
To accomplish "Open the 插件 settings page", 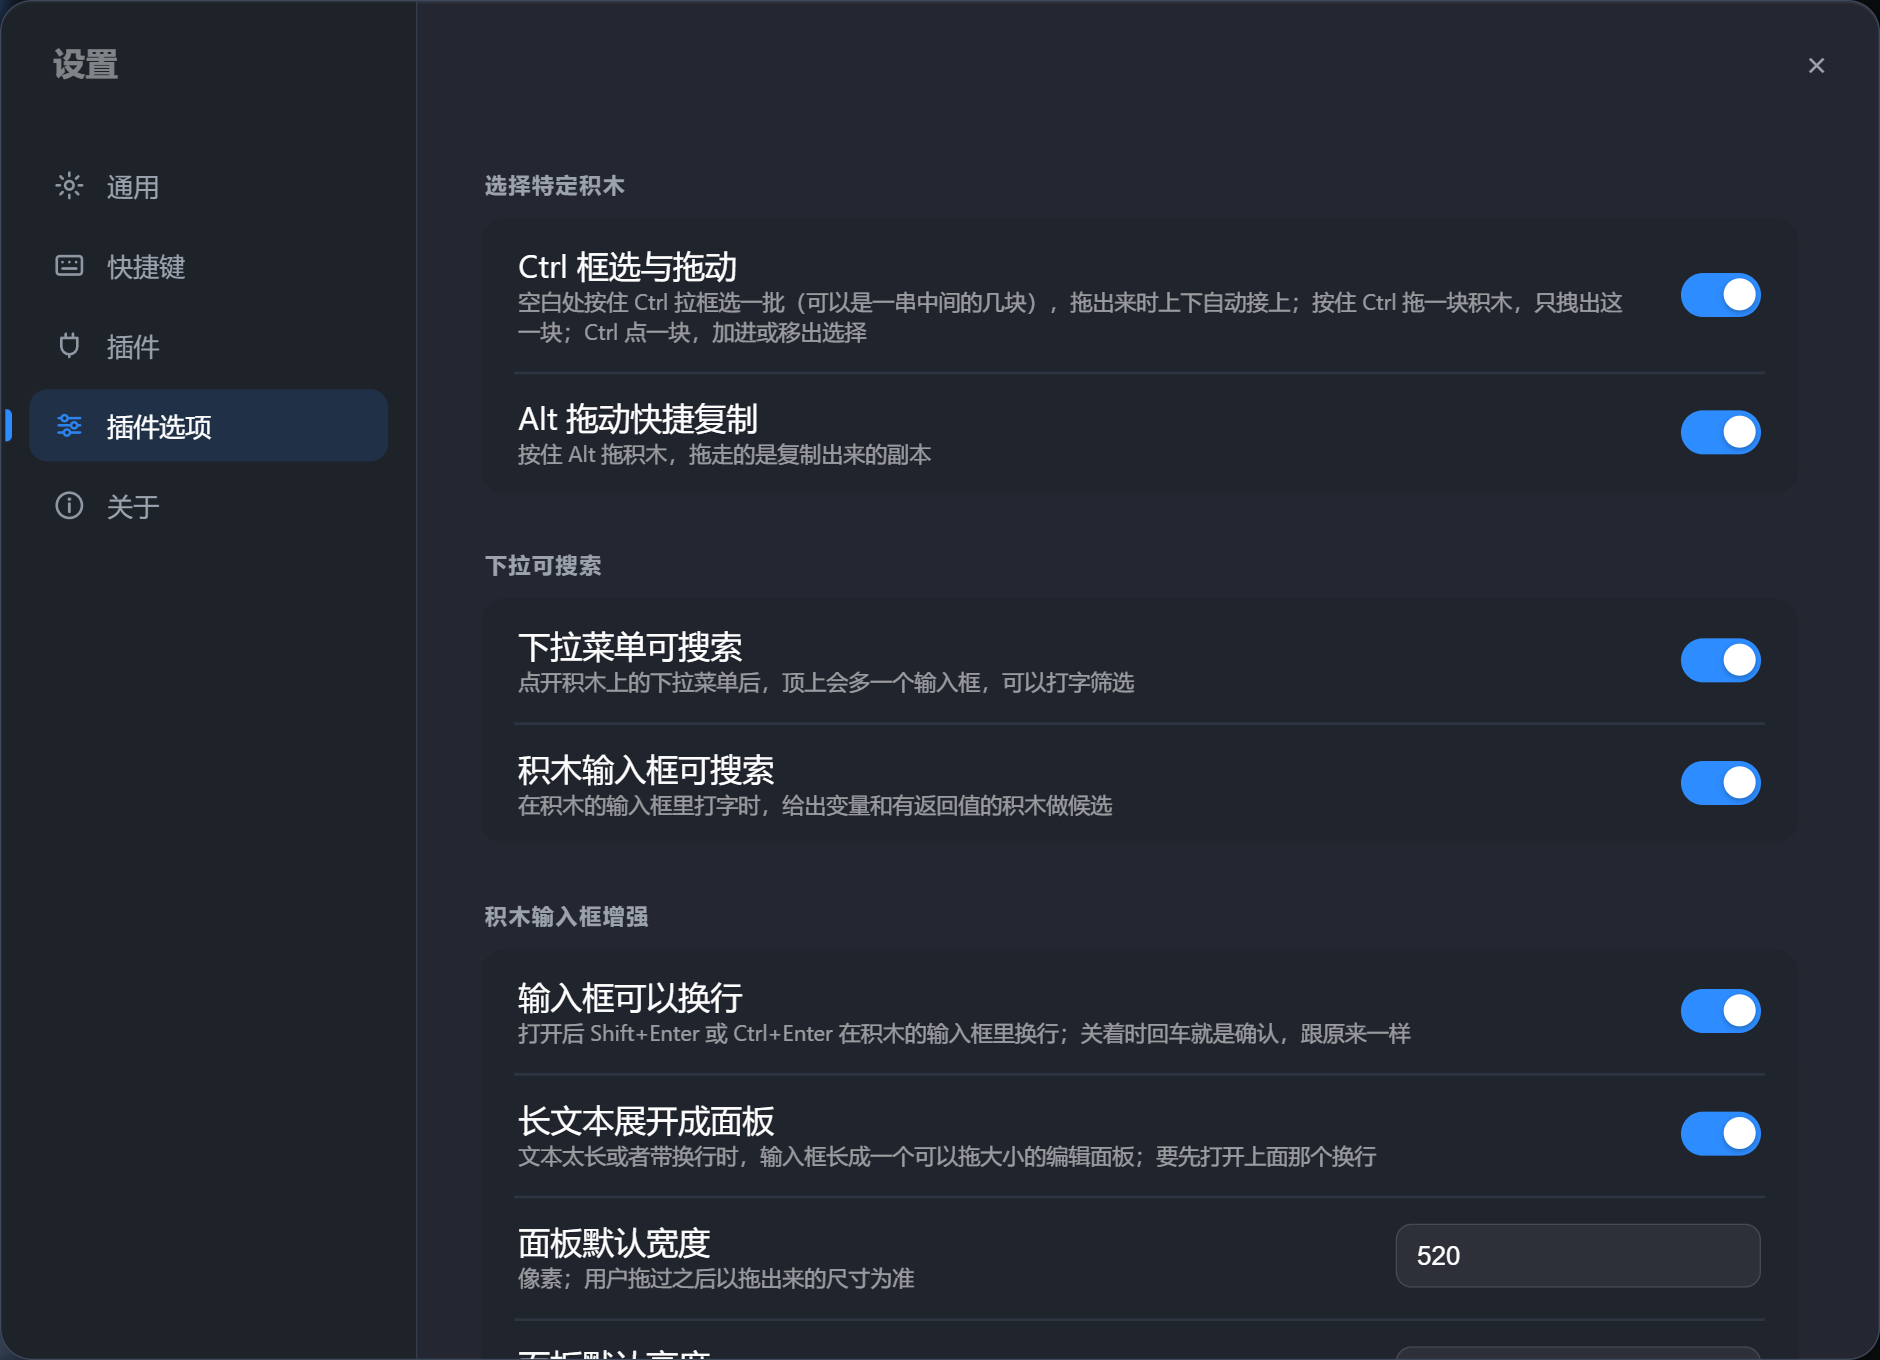I will pyautogui.click(x=209, y=347).
